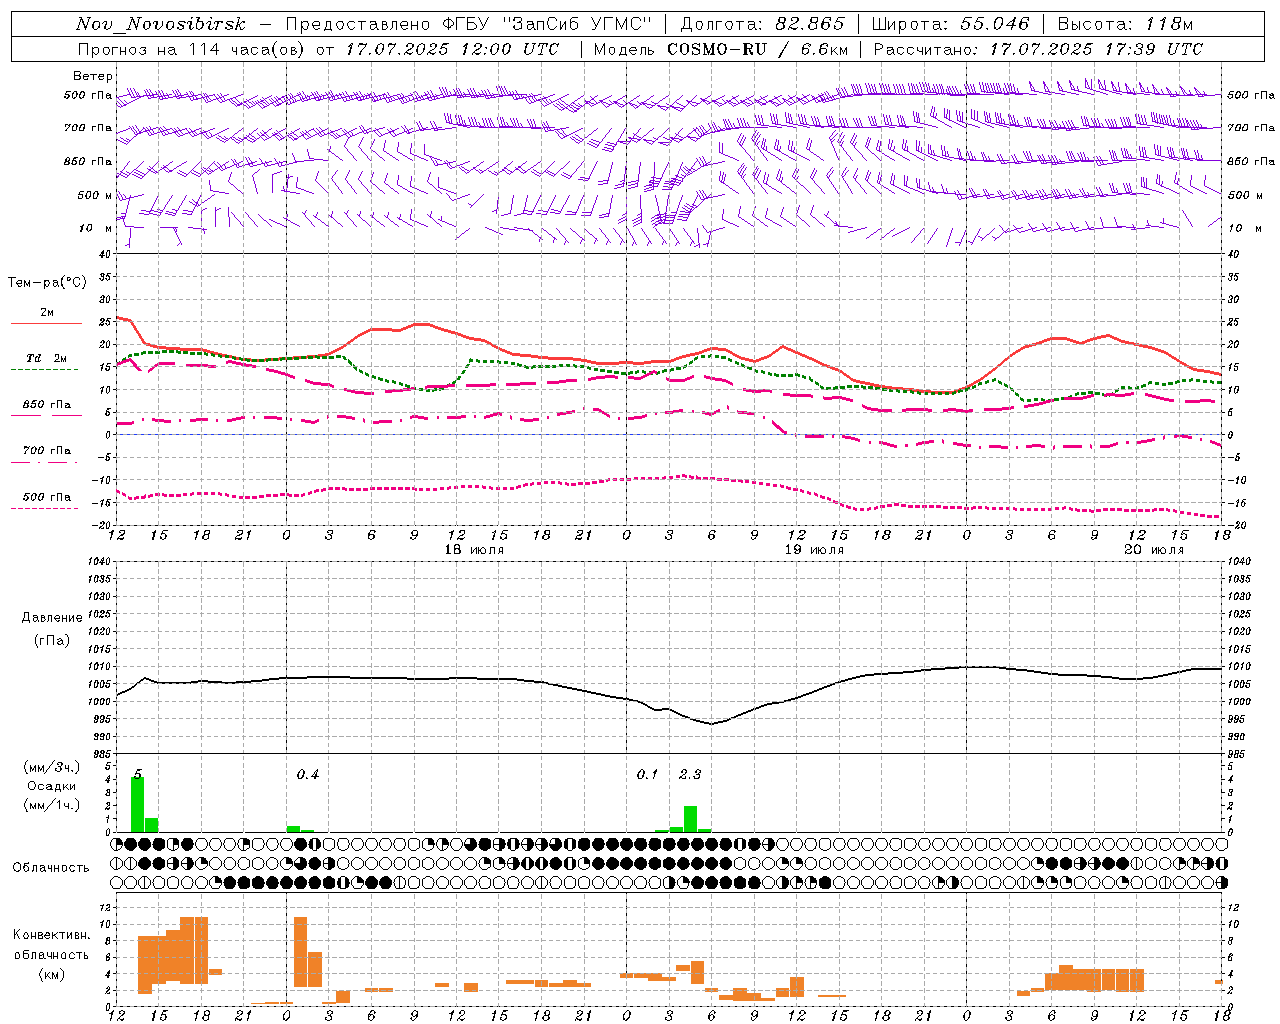Click the 'Облачность' cloud cover label
Image resolution: width=1280 pixels, height=1024 pixels.
[51, 868]
